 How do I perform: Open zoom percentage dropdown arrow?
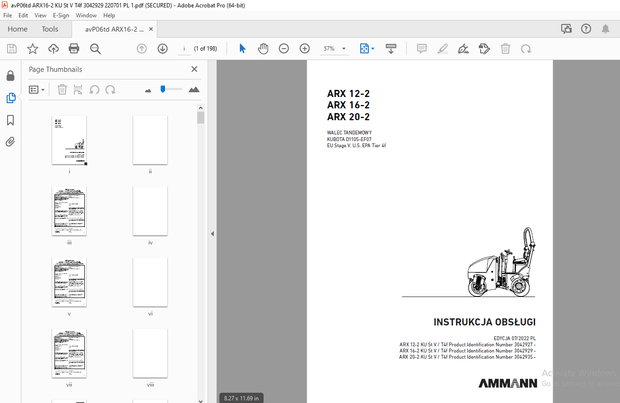pos(344,49)
